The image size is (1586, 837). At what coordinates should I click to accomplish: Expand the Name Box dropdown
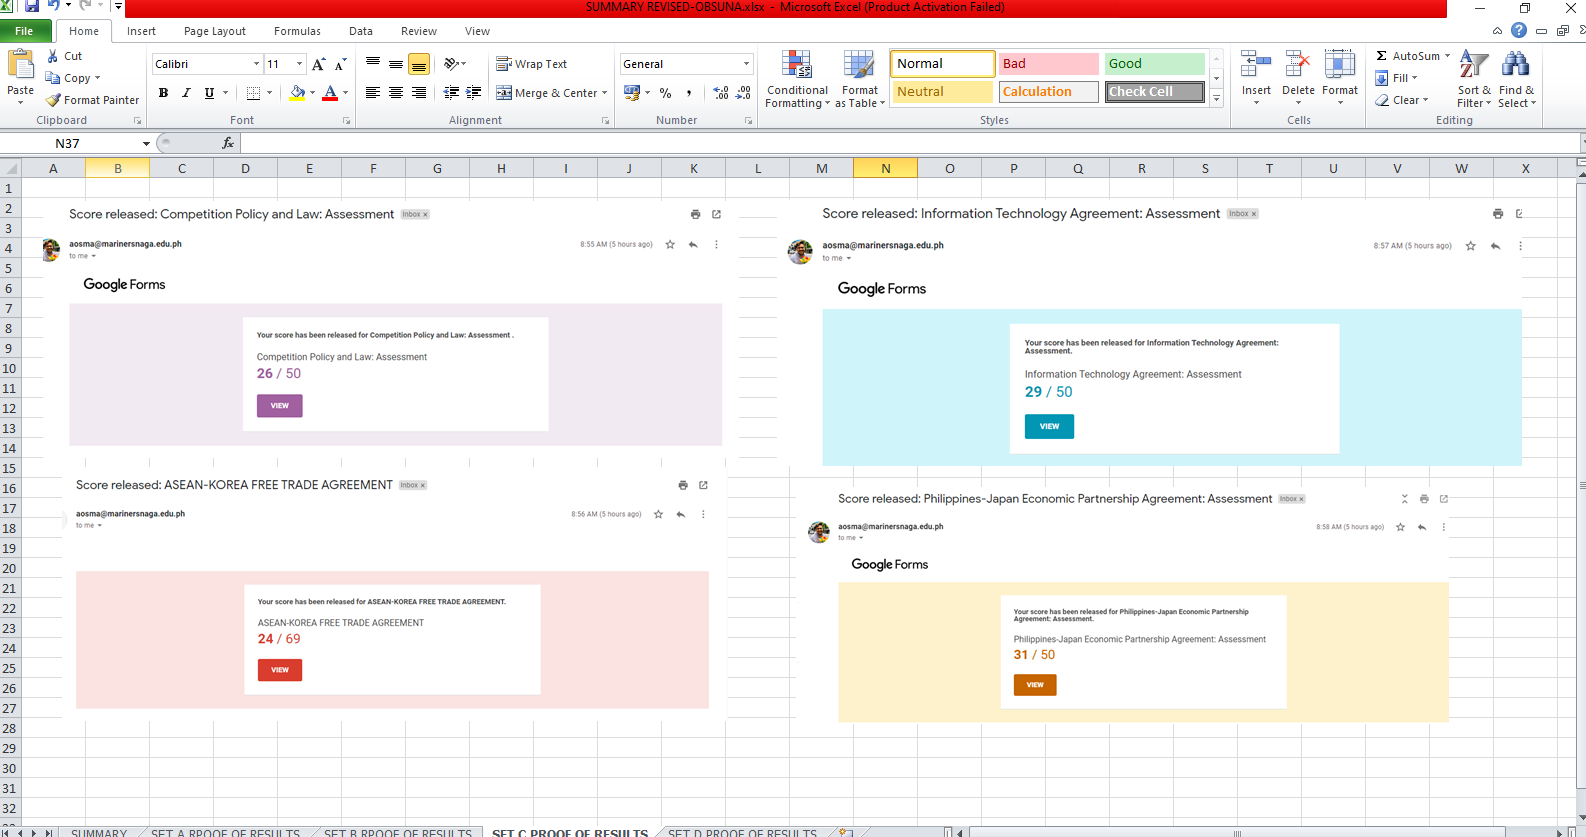(146, 143)
